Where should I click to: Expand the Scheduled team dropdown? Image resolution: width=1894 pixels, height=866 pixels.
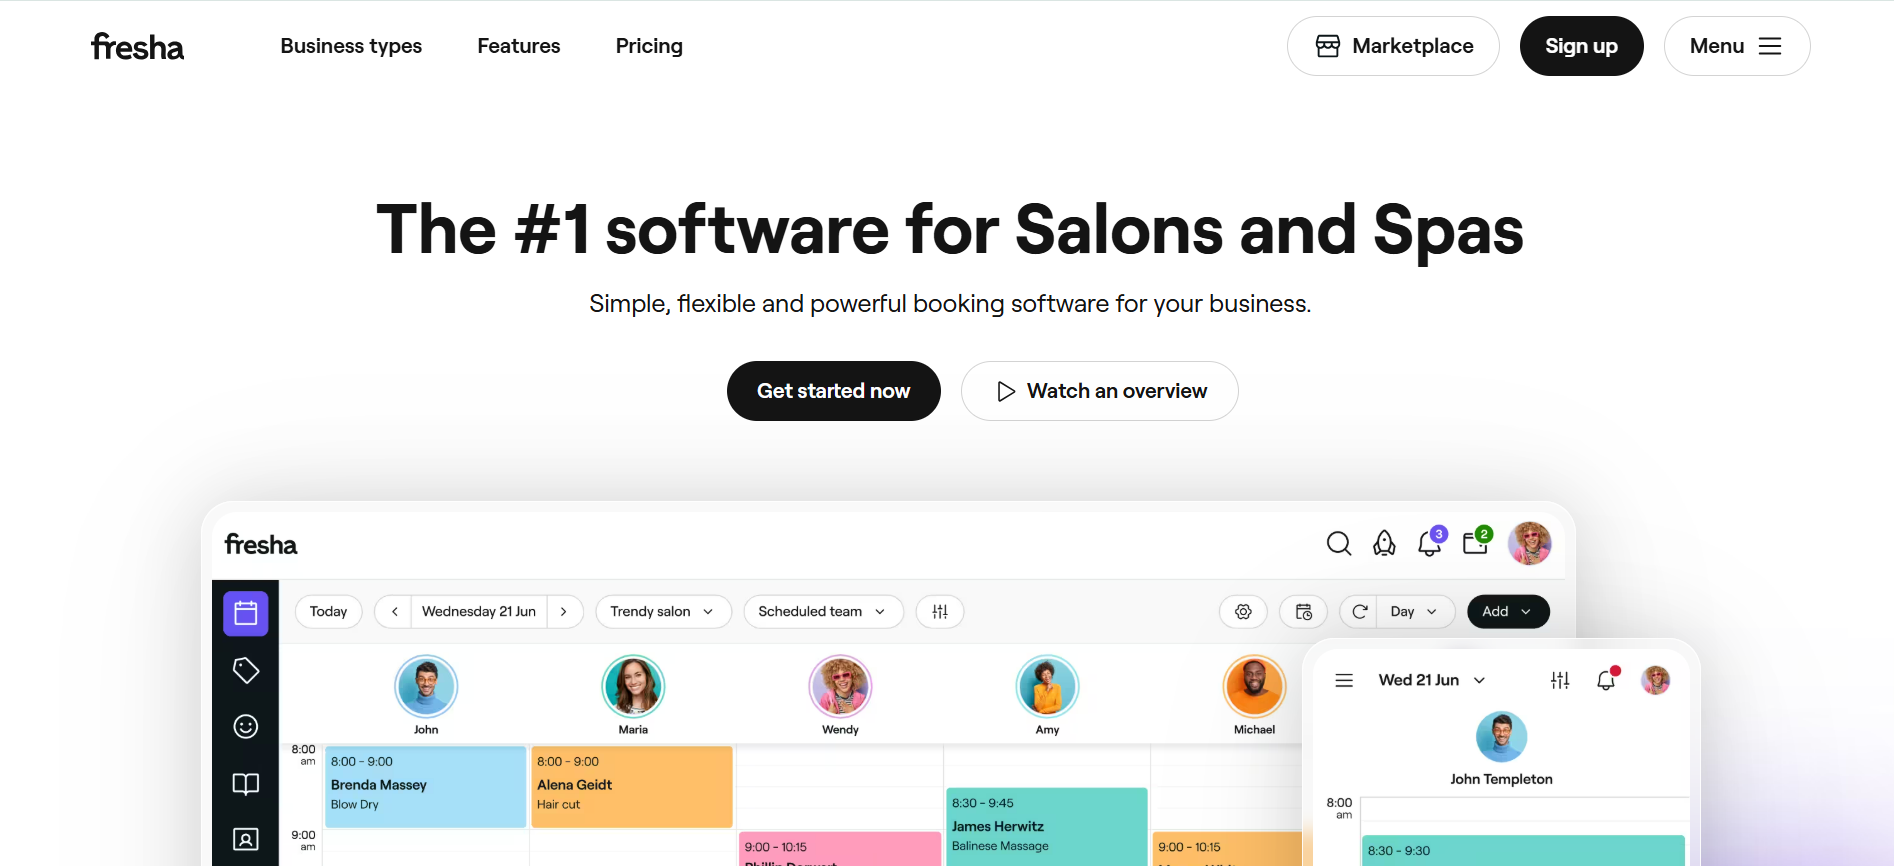[x=823, y=611]
